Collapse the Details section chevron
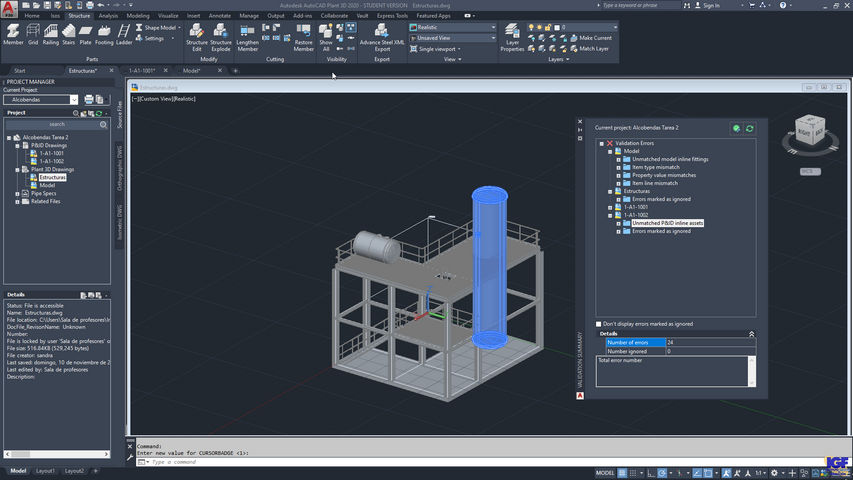The image size is (853, 480). [751, 333]
